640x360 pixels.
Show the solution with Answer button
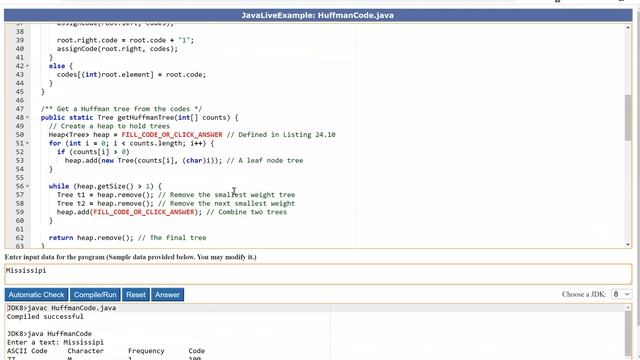pos(167,295)
